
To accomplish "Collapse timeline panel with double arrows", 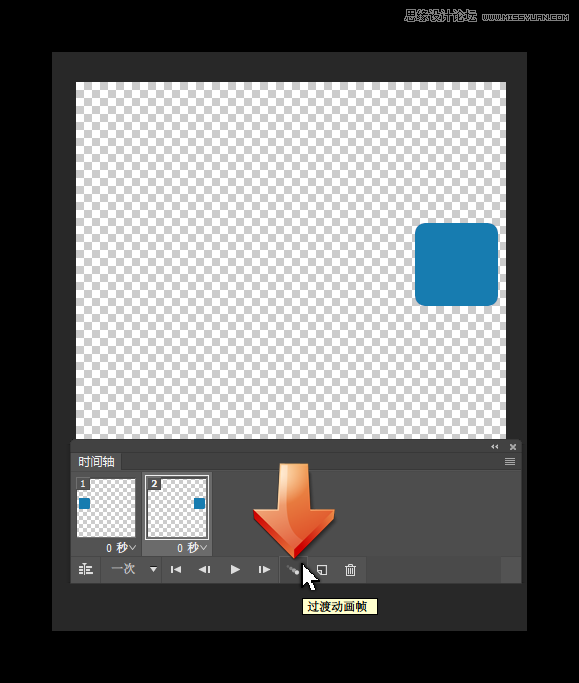I will (x=494, y=446).
